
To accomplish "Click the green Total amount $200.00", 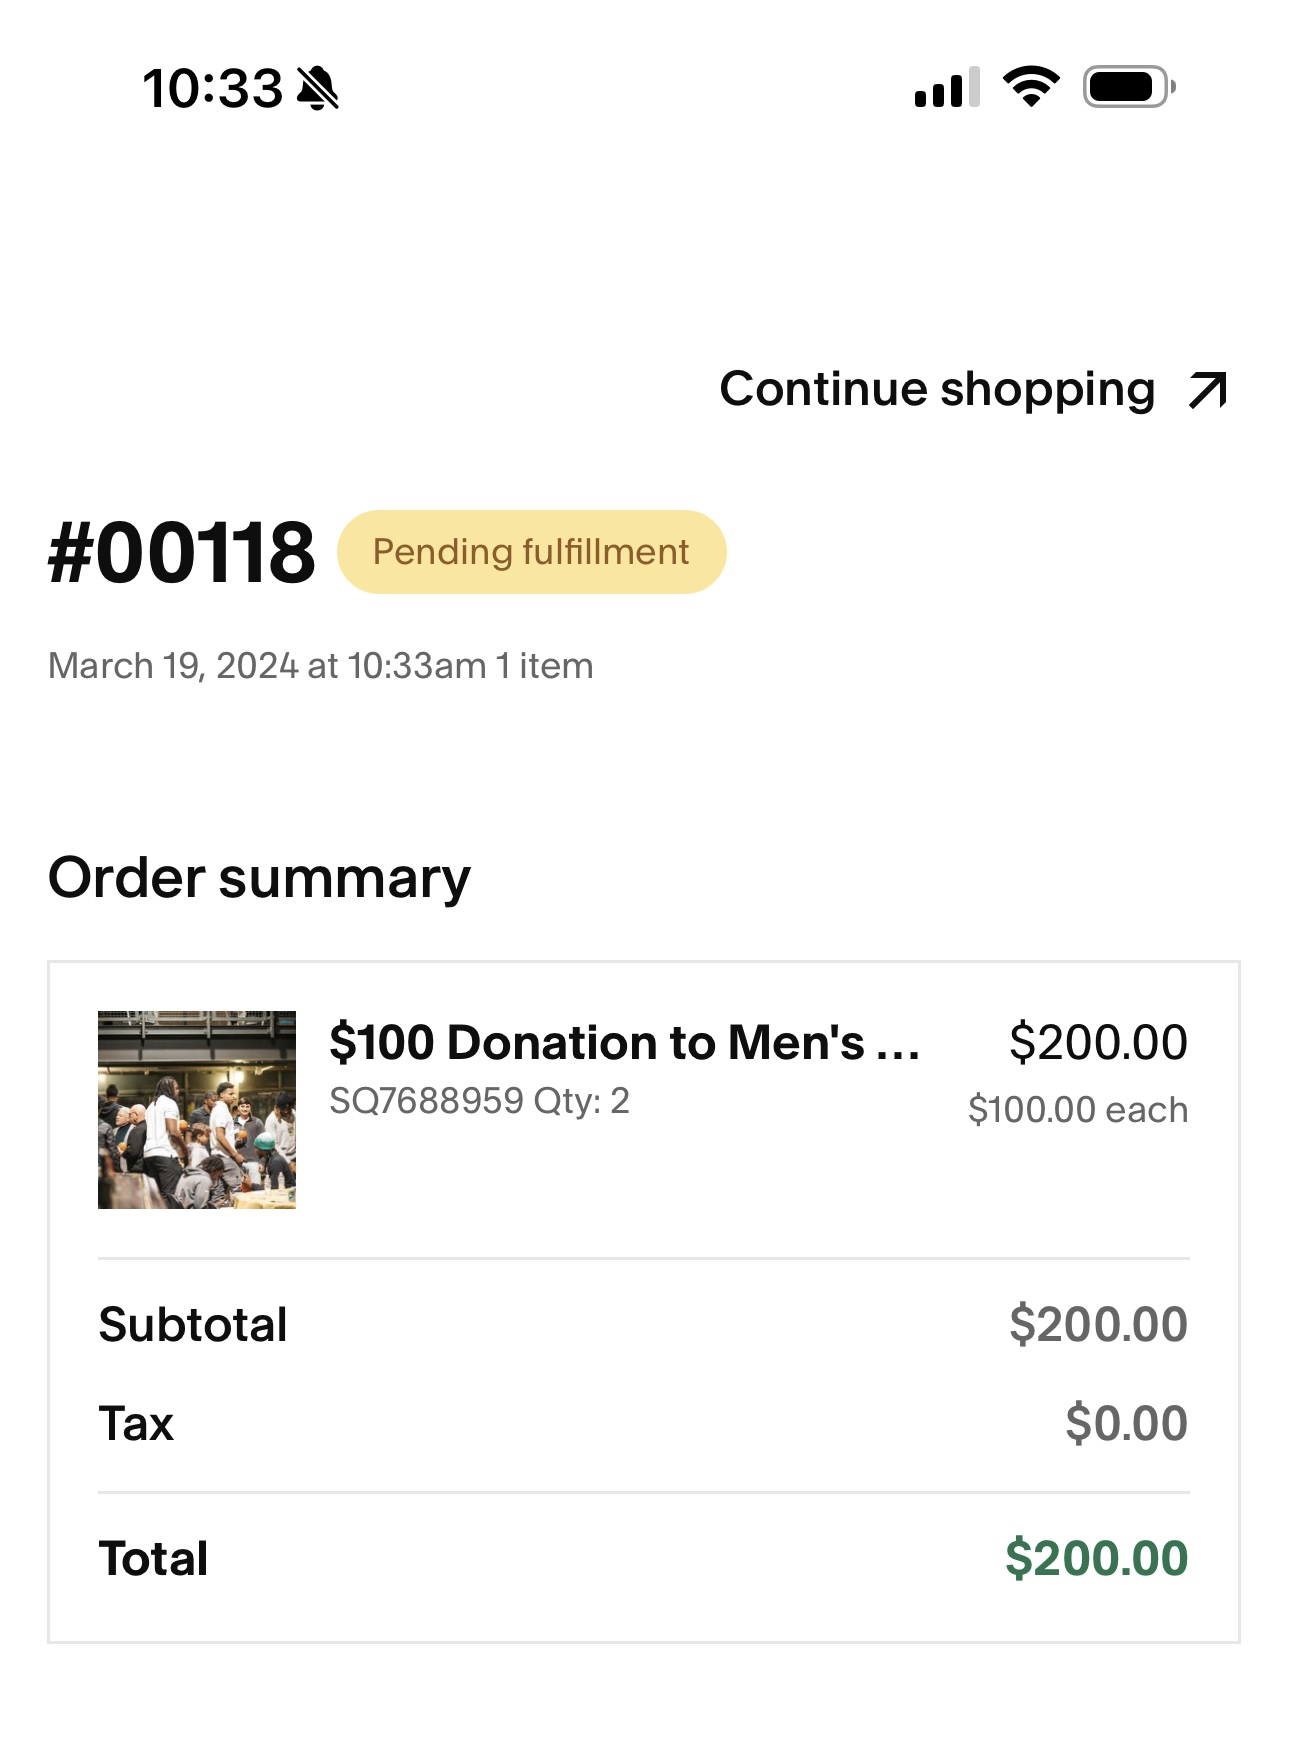I will click(x=1096, y=1559).
